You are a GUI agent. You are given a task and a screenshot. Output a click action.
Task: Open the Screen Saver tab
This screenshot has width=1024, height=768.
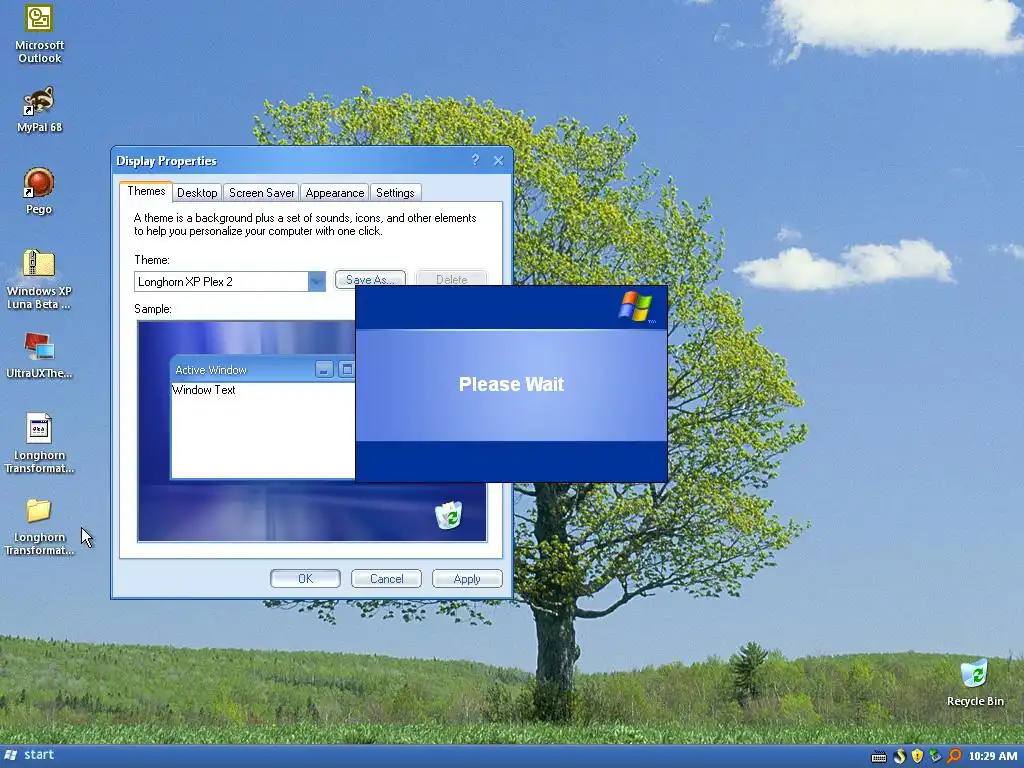[x=261, y=193]
